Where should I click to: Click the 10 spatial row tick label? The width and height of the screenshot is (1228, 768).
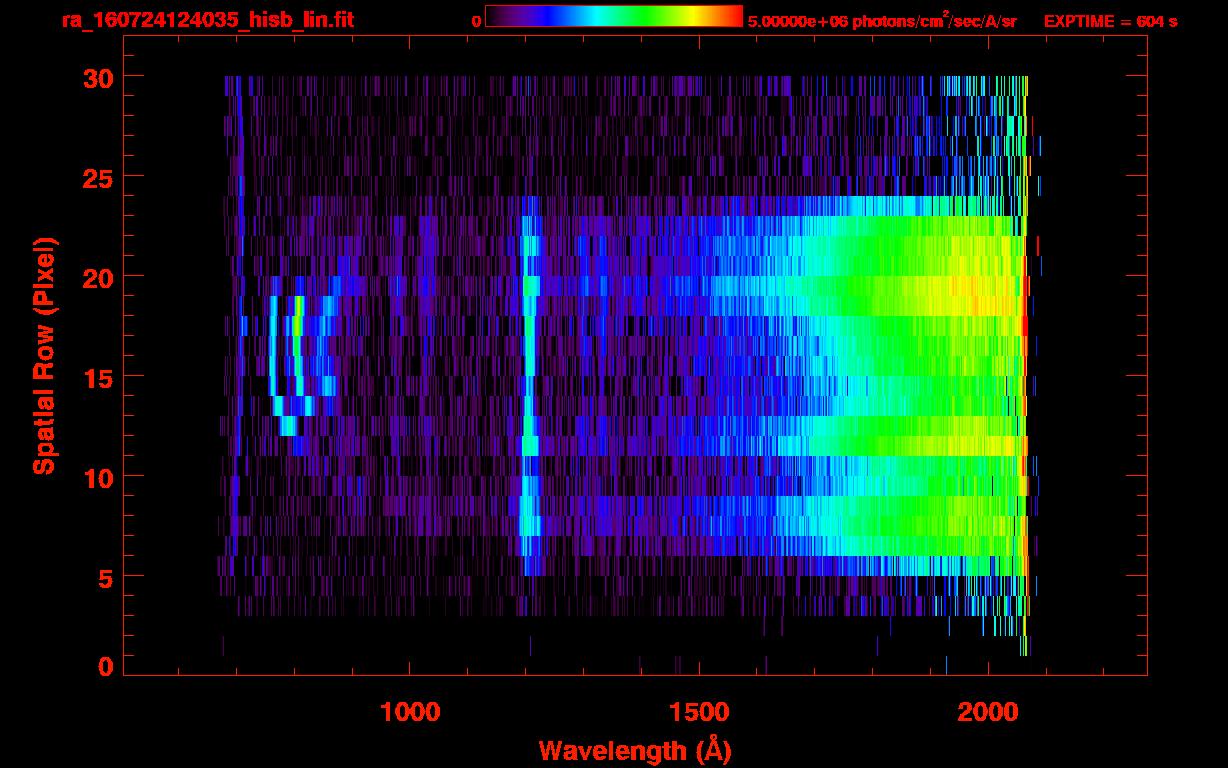coord(98,477)
